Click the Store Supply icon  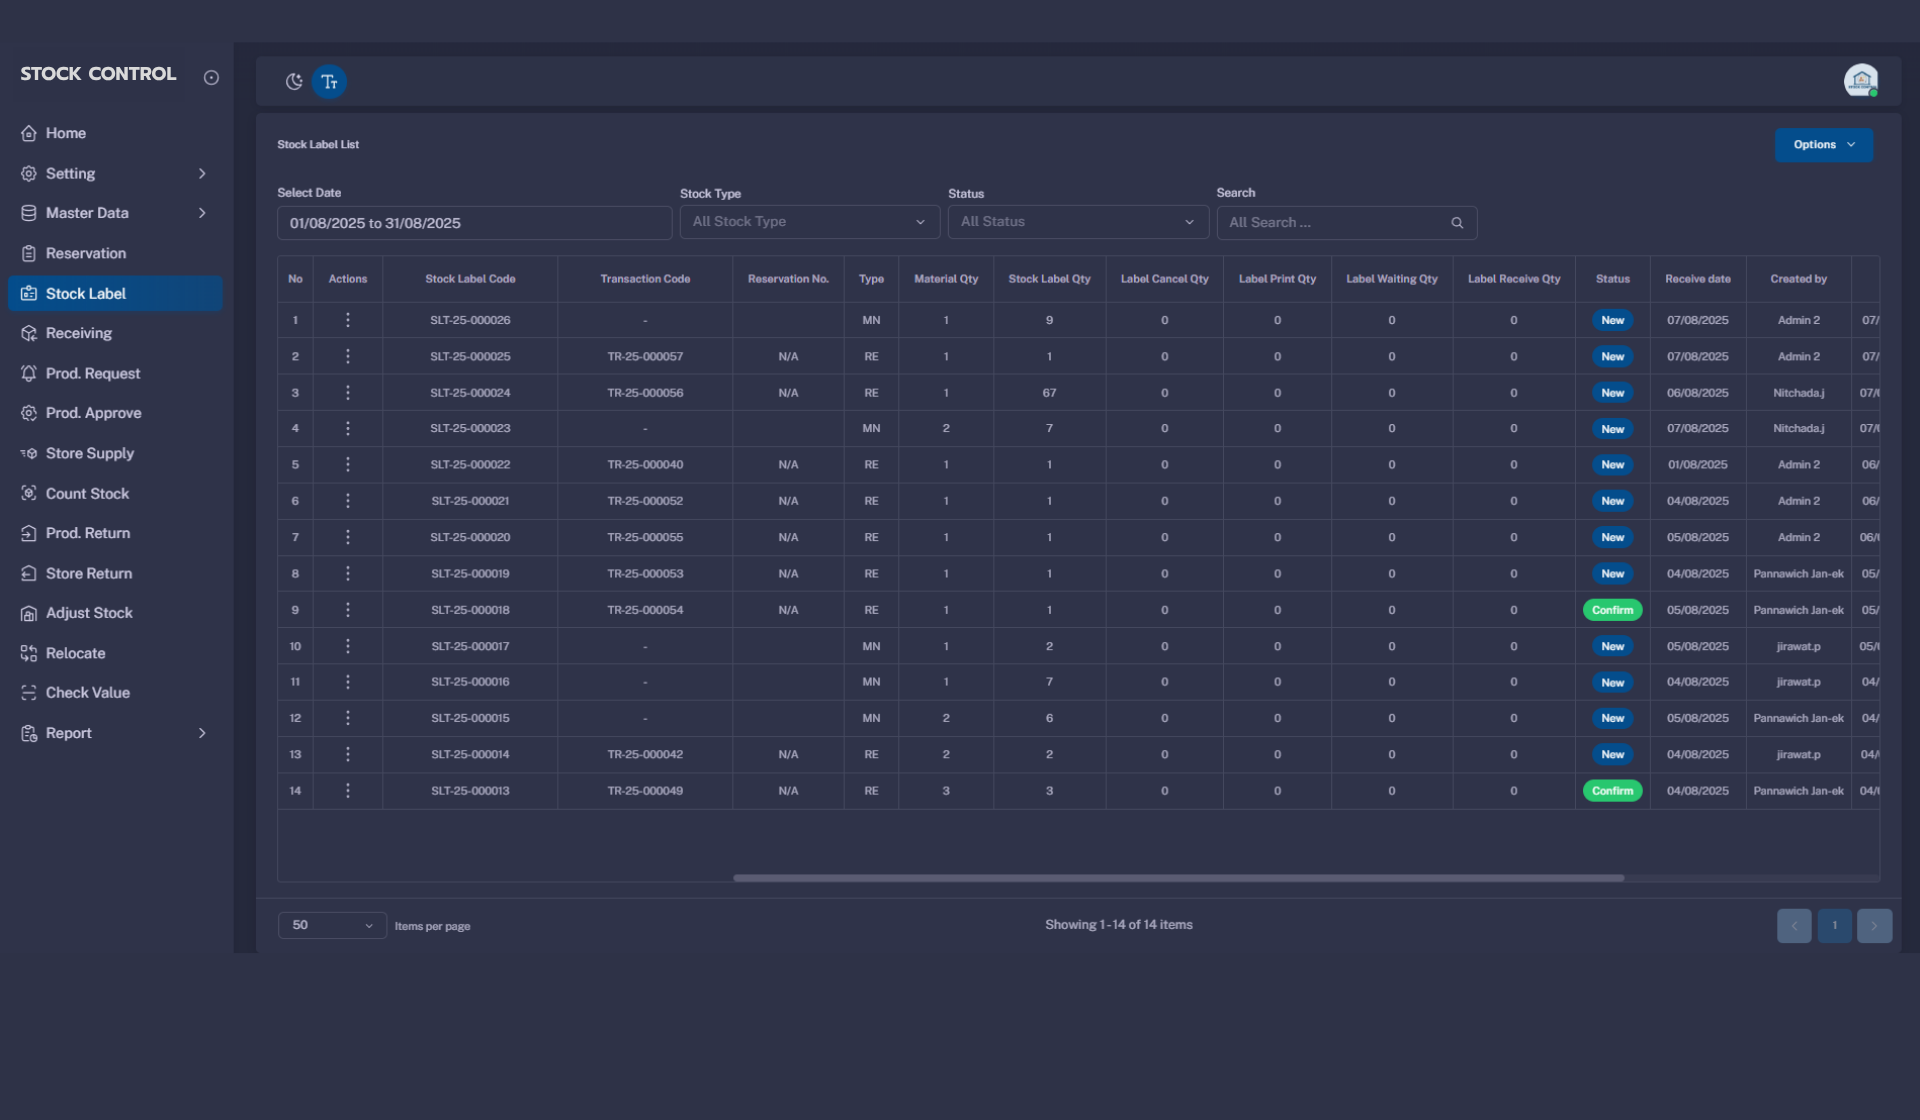tap(29, 453)
